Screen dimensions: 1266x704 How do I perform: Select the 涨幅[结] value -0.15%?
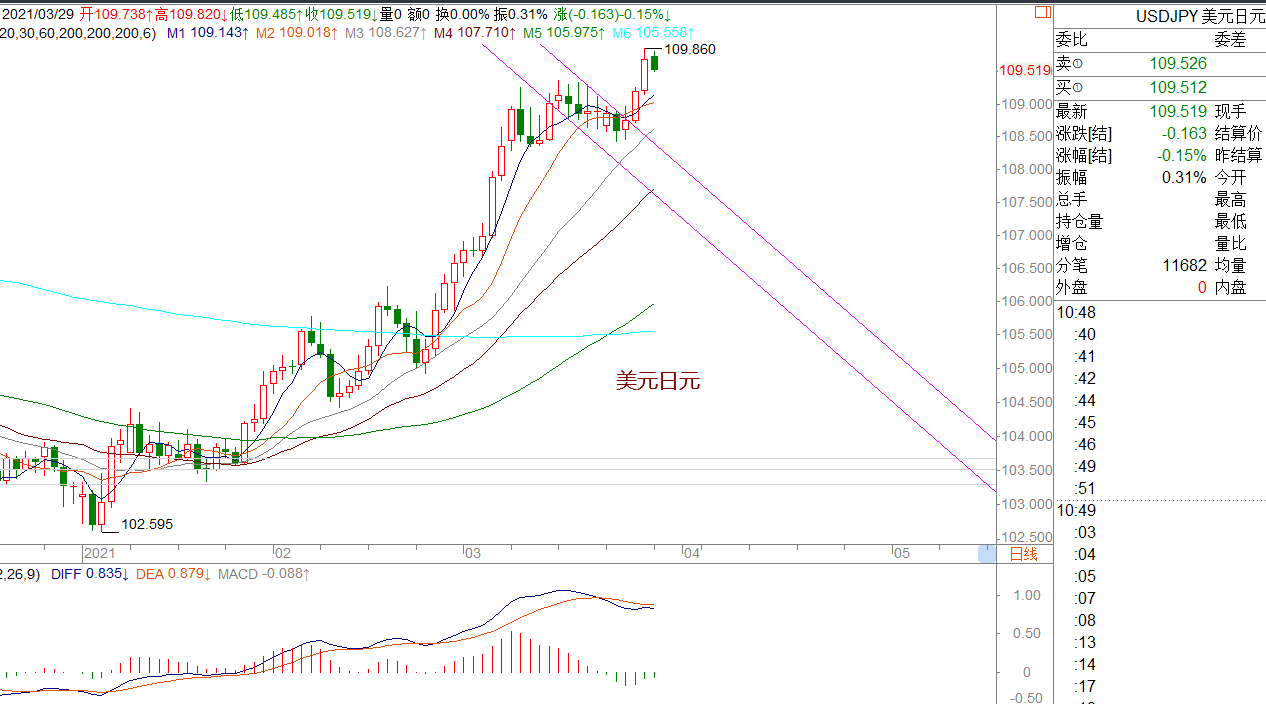coord(1182,155)
